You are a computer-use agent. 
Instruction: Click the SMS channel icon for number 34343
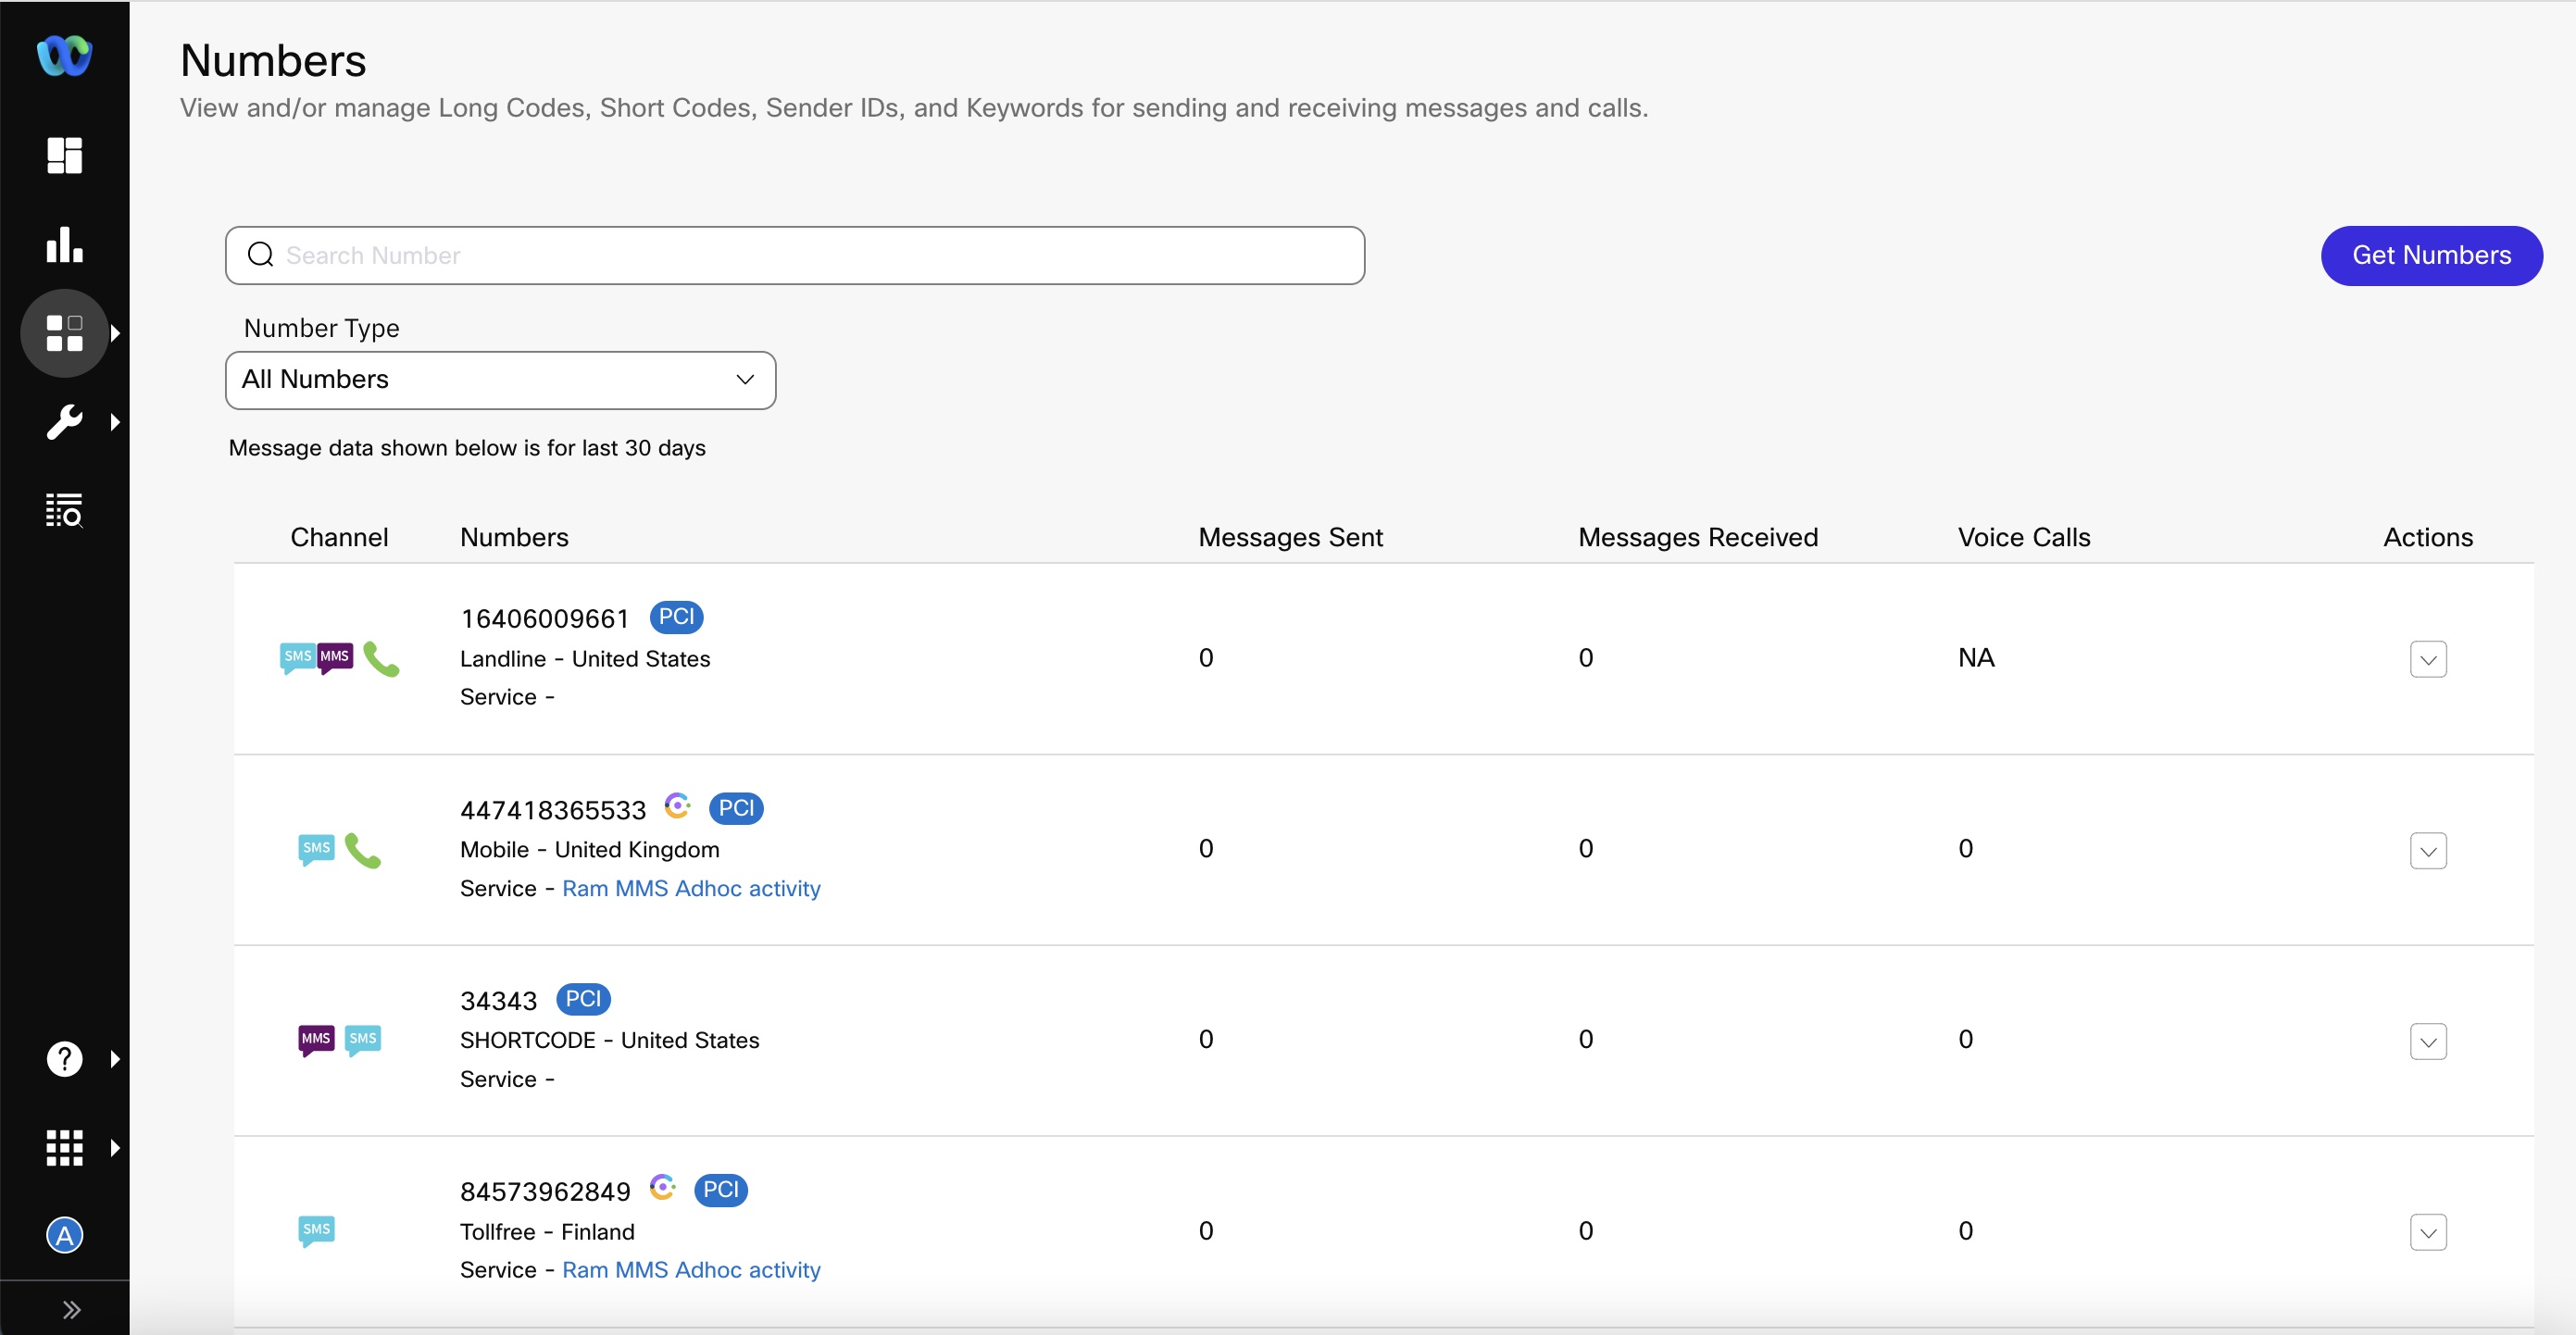click(x=363, y=1039)
